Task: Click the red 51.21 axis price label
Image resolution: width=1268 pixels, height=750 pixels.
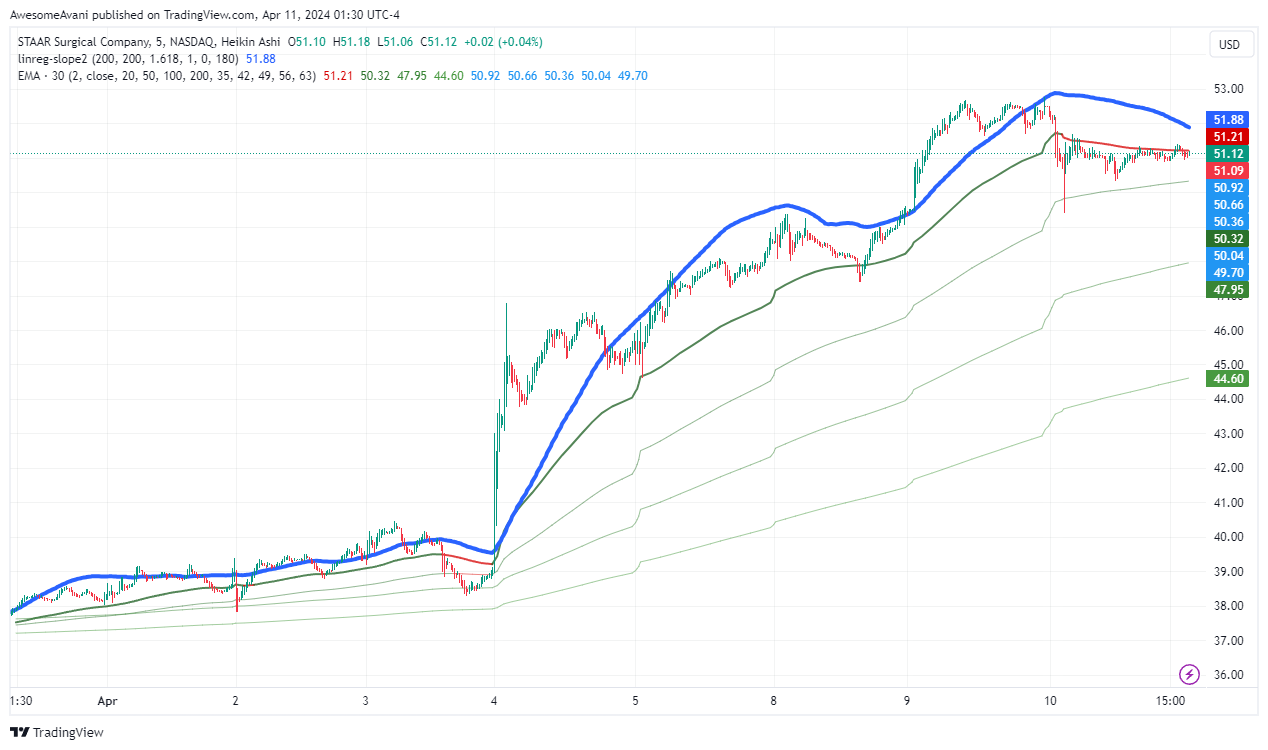Action: click(x=1228, y=137)
